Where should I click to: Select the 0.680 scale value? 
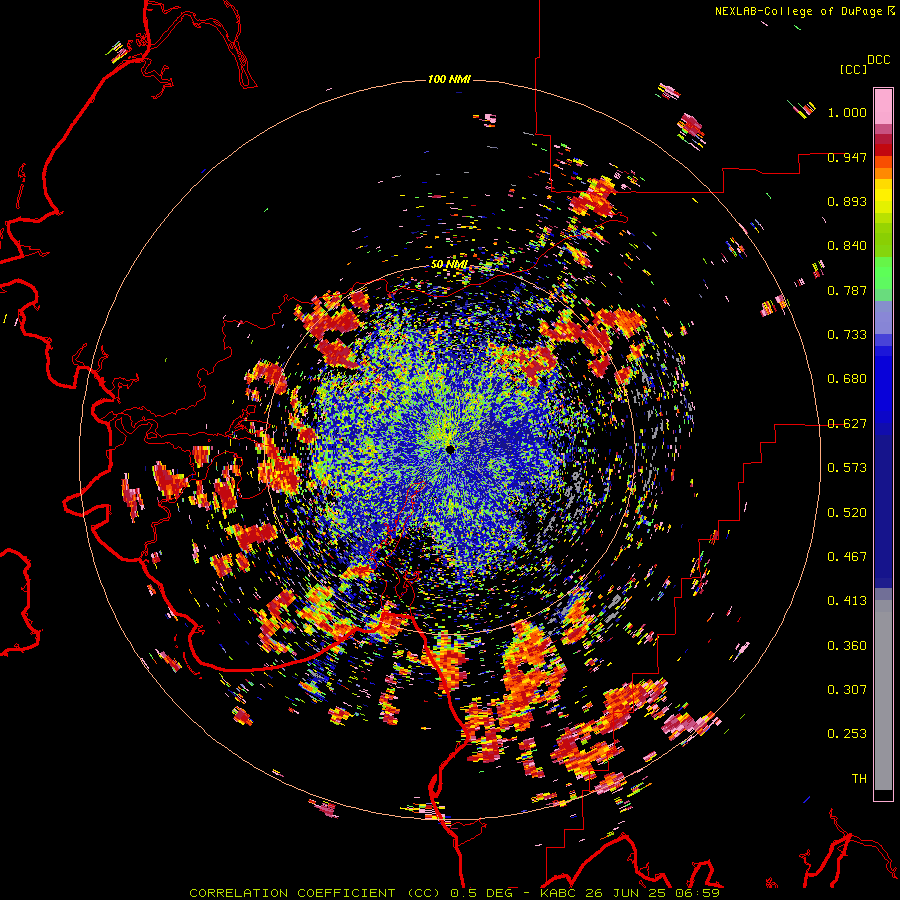pyautogui.click(x=847, y=379)
